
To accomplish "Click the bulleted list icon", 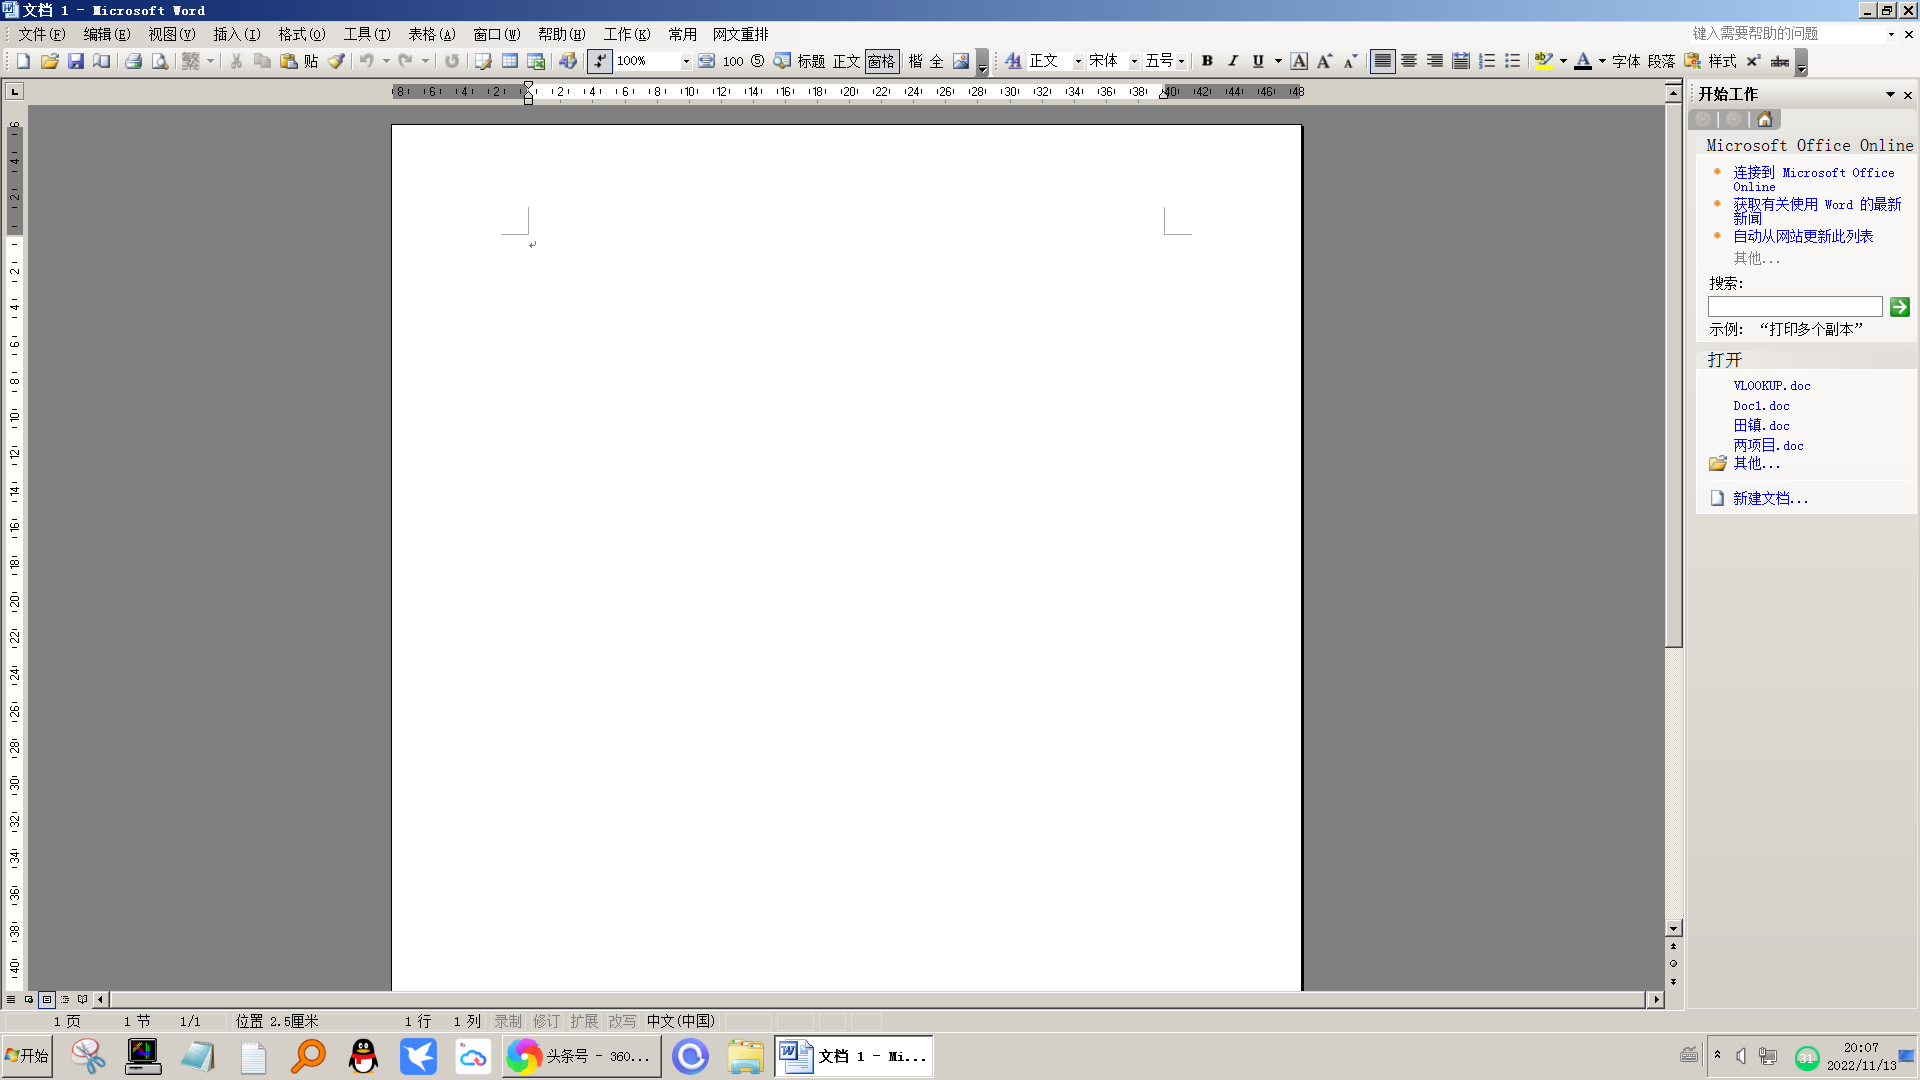I will [1512, 61].
